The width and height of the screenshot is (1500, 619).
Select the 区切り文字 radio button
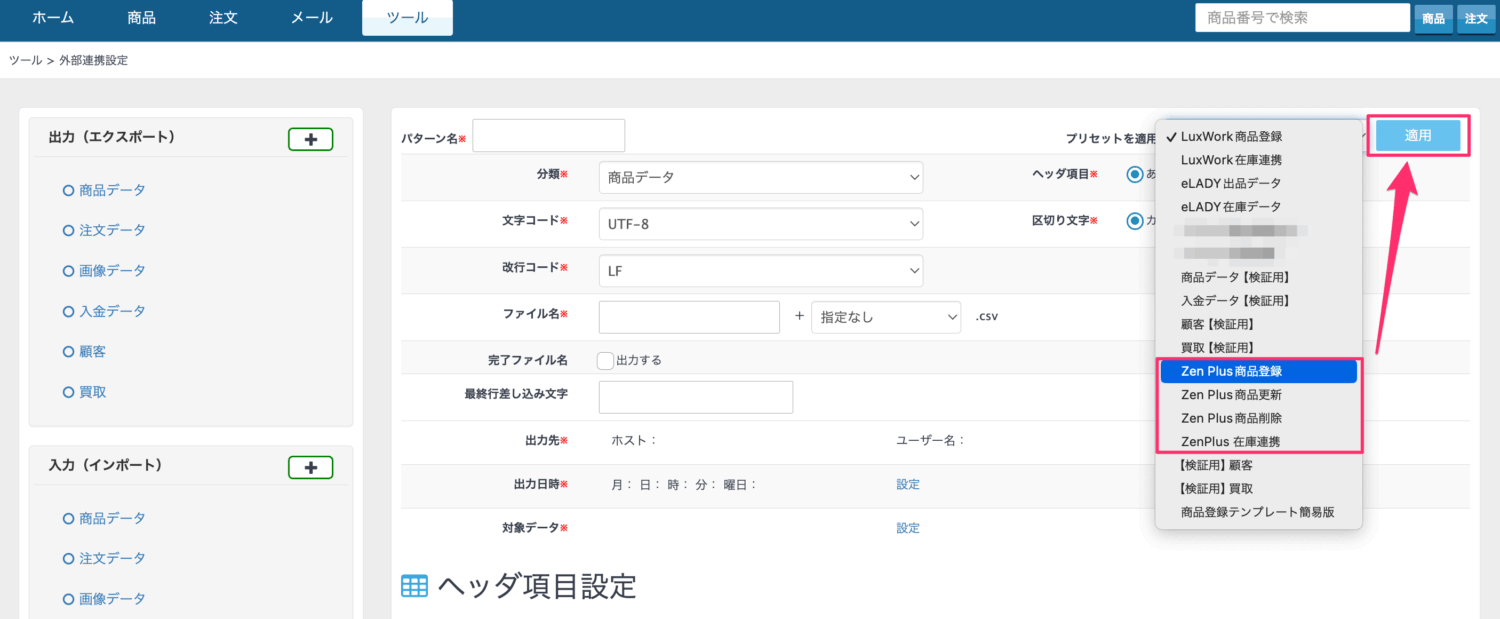pyautogui.click(x=1134, y=221)
